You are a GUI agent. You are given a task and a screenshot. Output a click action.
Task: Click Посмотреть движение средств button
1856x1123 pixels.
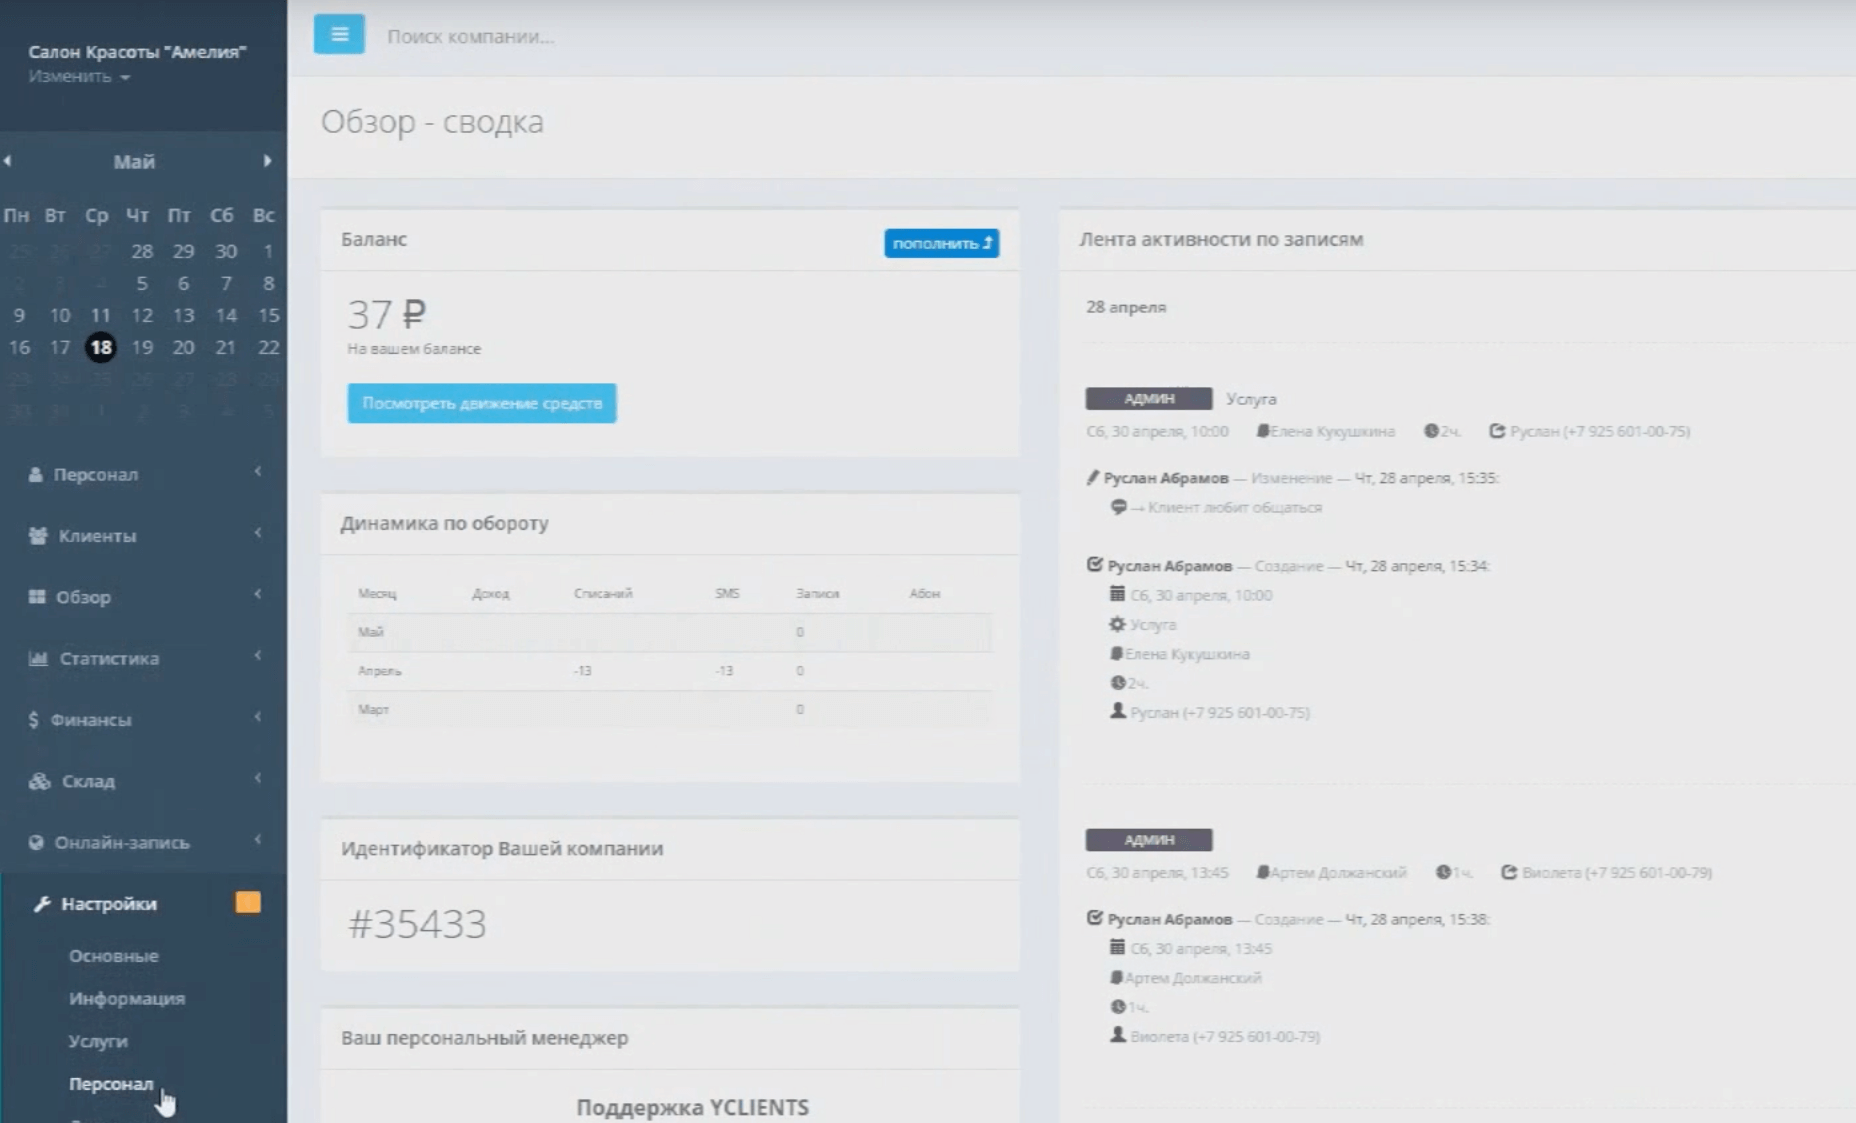(482, 403)
